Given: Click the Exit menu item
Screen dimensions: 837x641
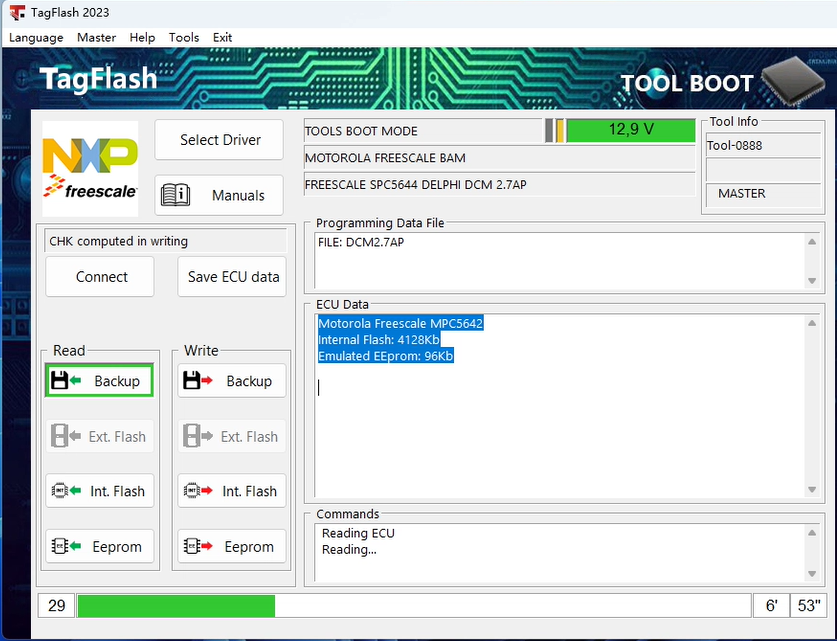Looking at the screenshot, I should [222, 37].
